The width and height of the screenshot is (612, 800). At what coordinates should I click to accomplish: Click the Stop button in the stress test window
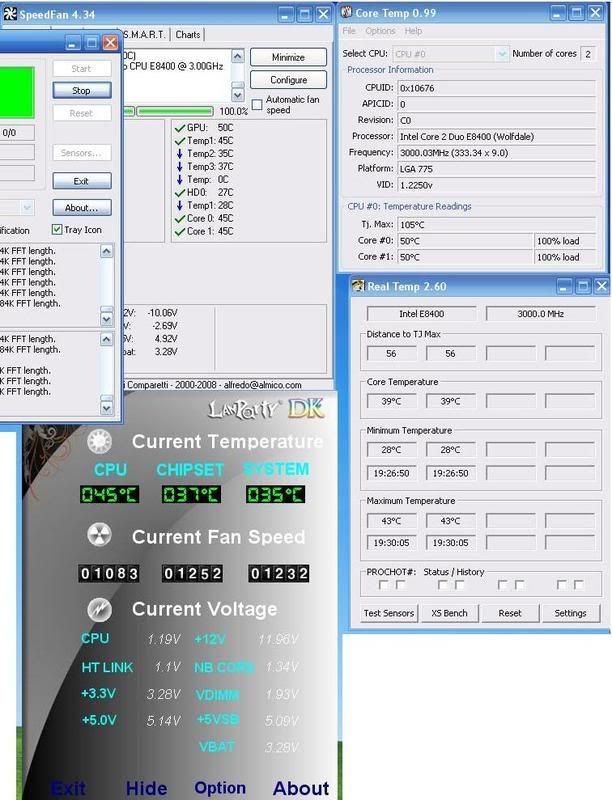(x=82, y=90)
